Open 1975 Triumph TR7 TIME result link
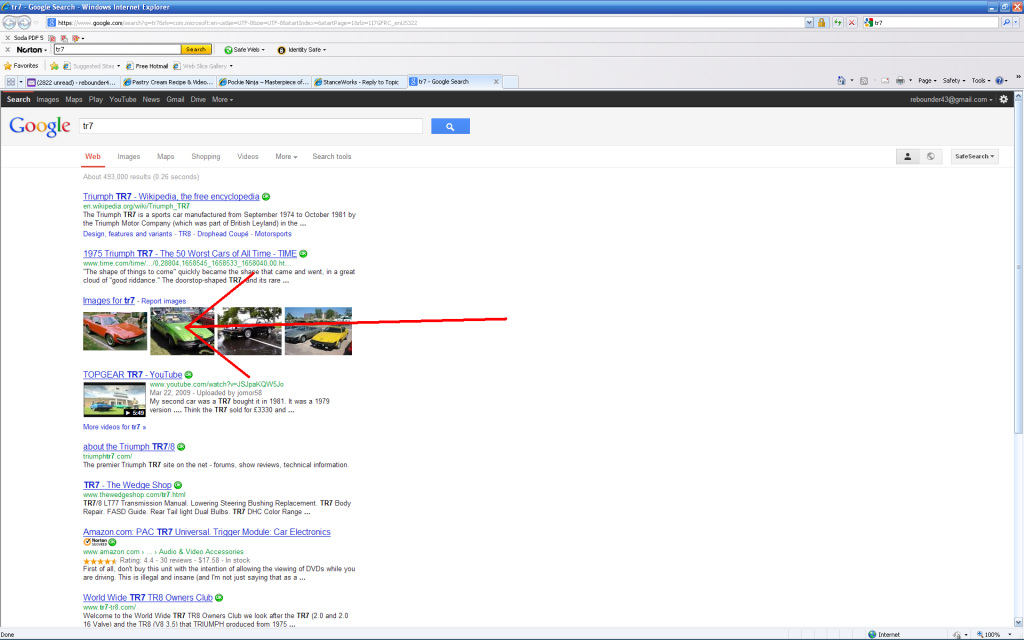 pyautogui.click(x=189, y=253)
